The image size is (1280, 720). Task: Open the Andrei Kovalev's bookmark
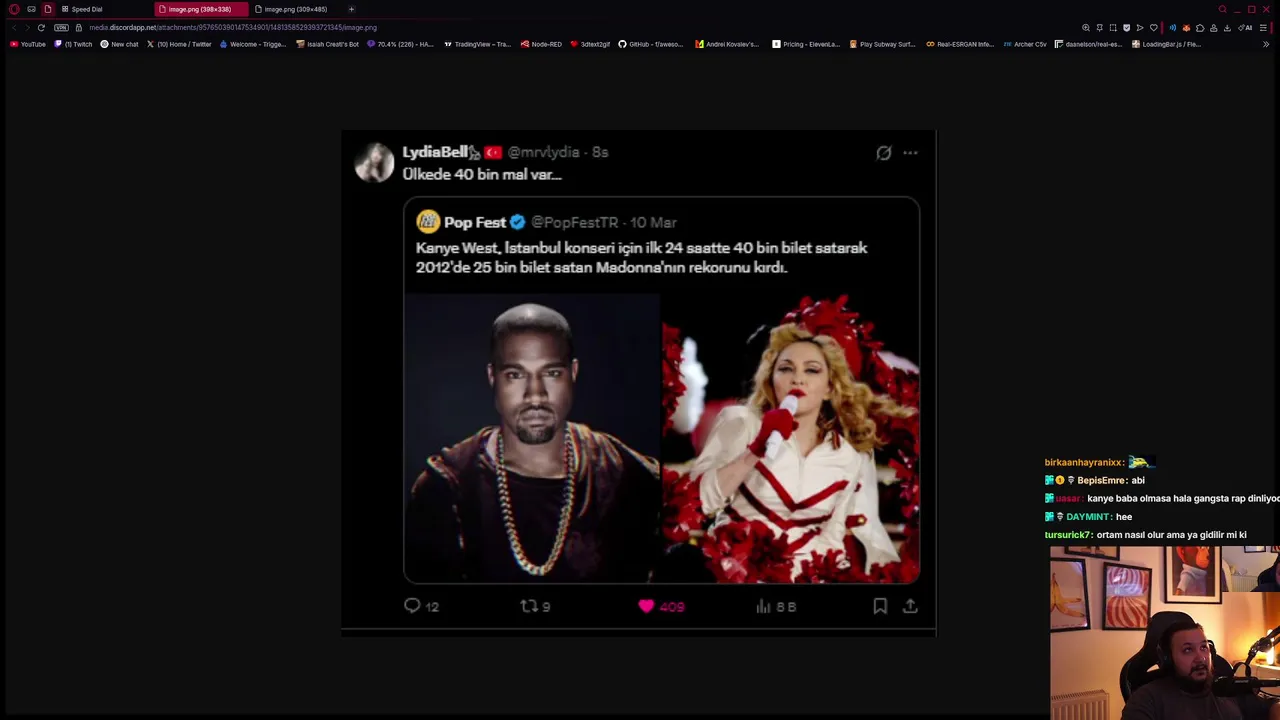point(727,44)
